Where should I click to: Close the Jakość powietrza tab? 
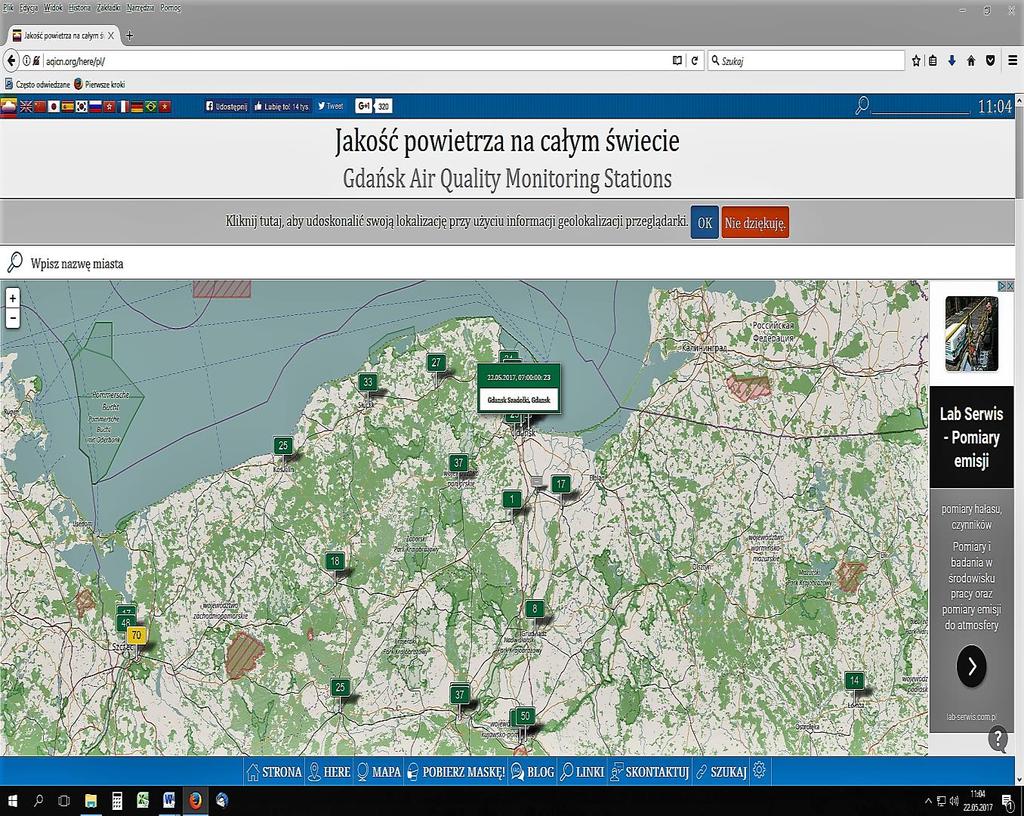coord(111,35)
